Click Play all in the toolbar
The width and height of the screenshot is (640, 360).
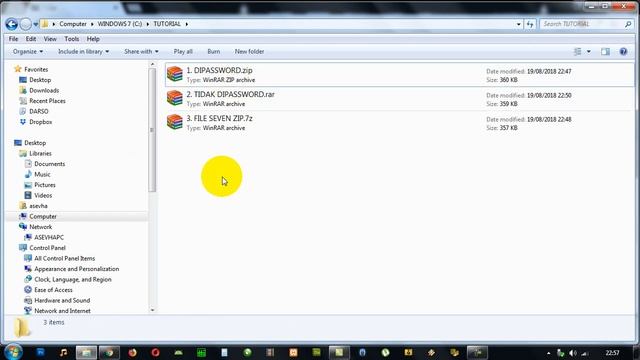[183, 51]
